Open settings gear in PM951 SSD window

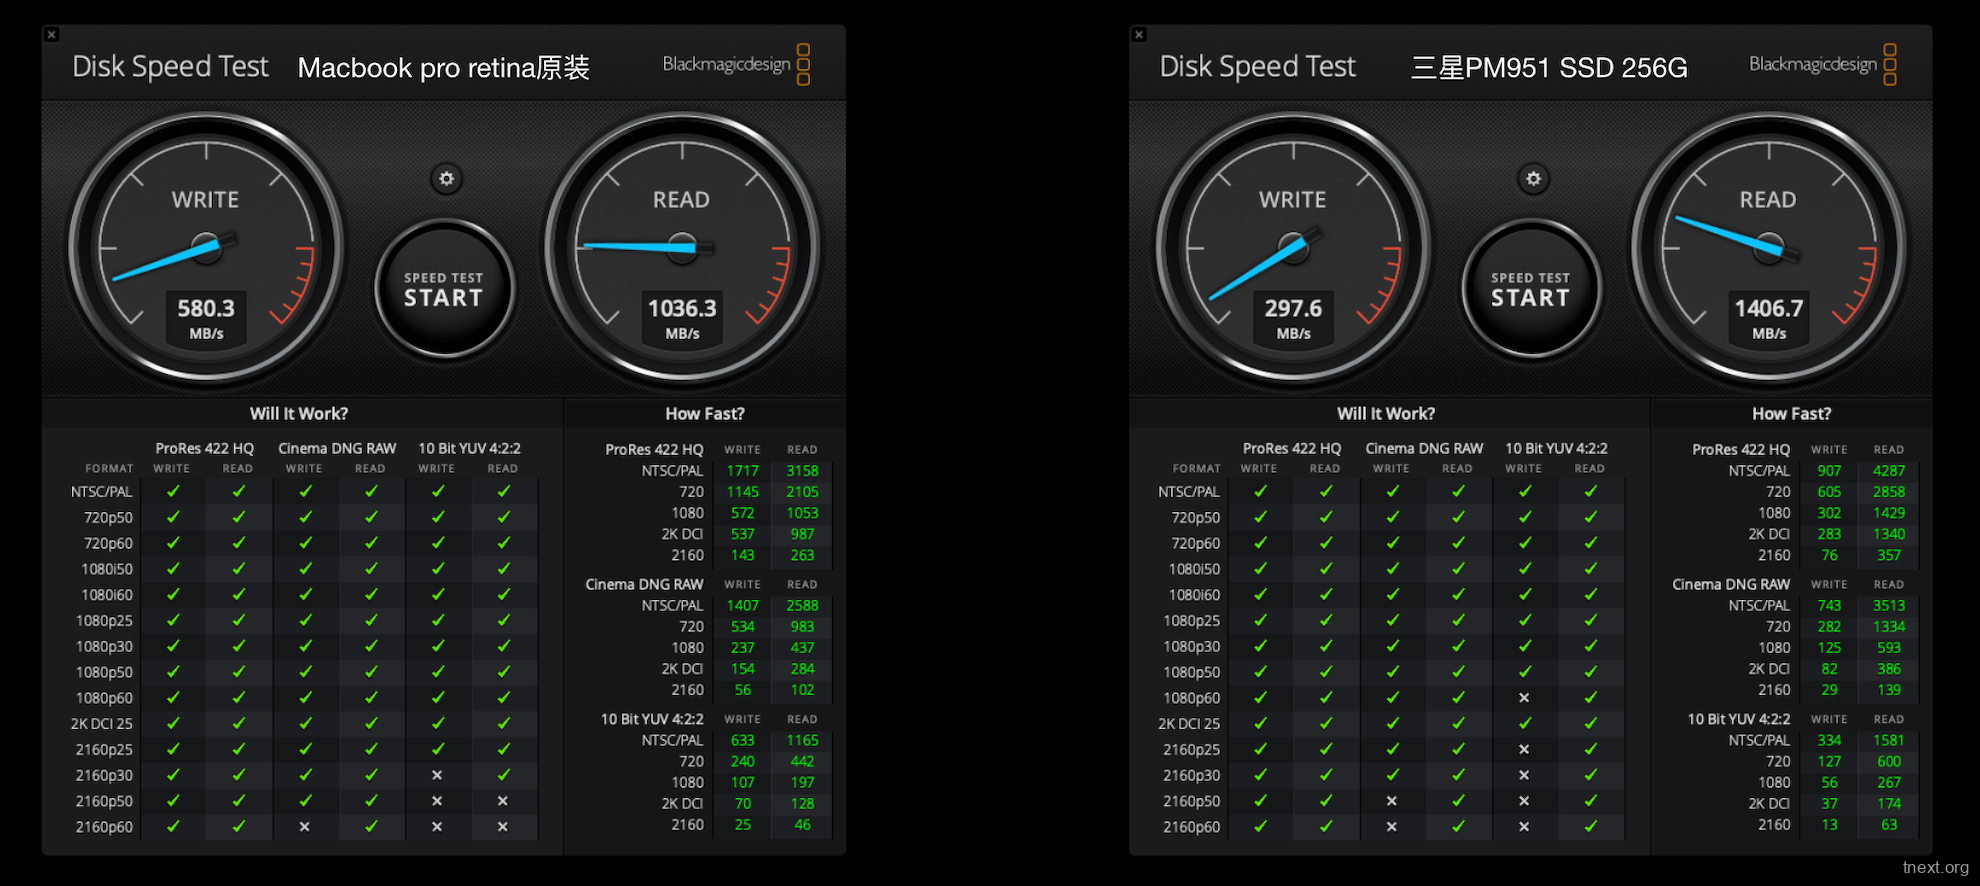(1533, 179)
